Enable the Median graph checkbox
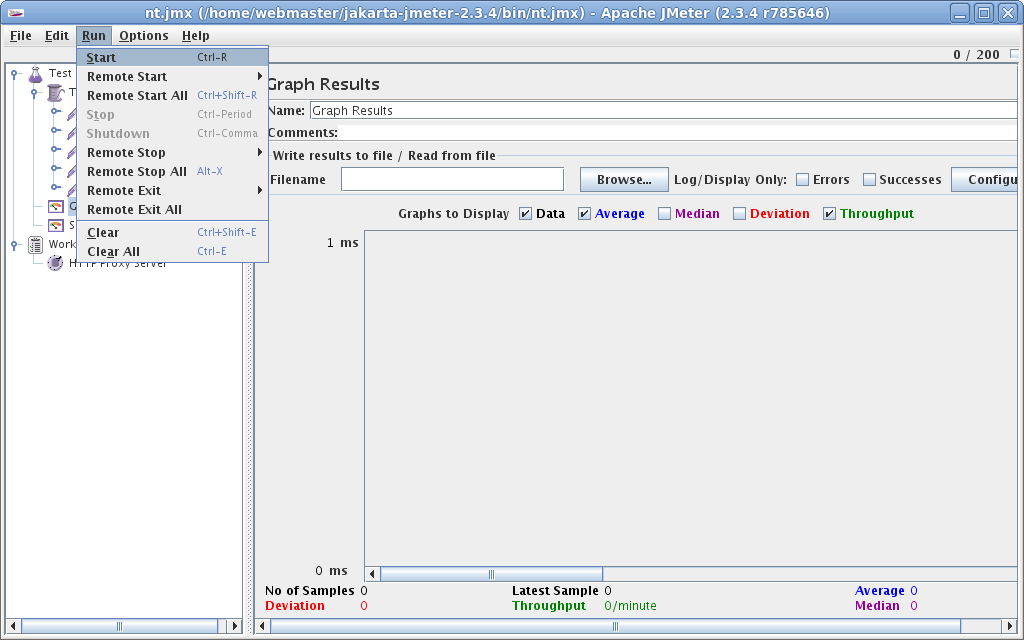 (x=664, y=214)
